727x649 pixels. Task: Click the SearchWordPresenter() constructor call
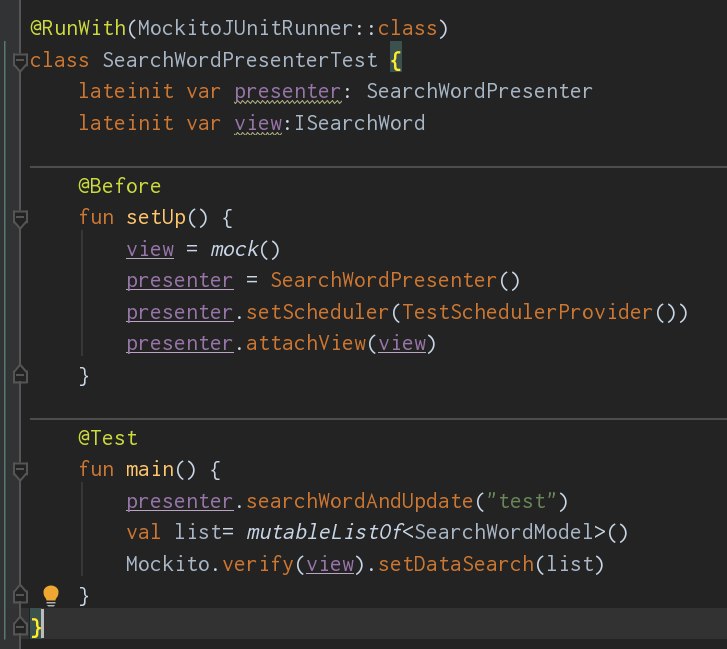click(395, 280)
